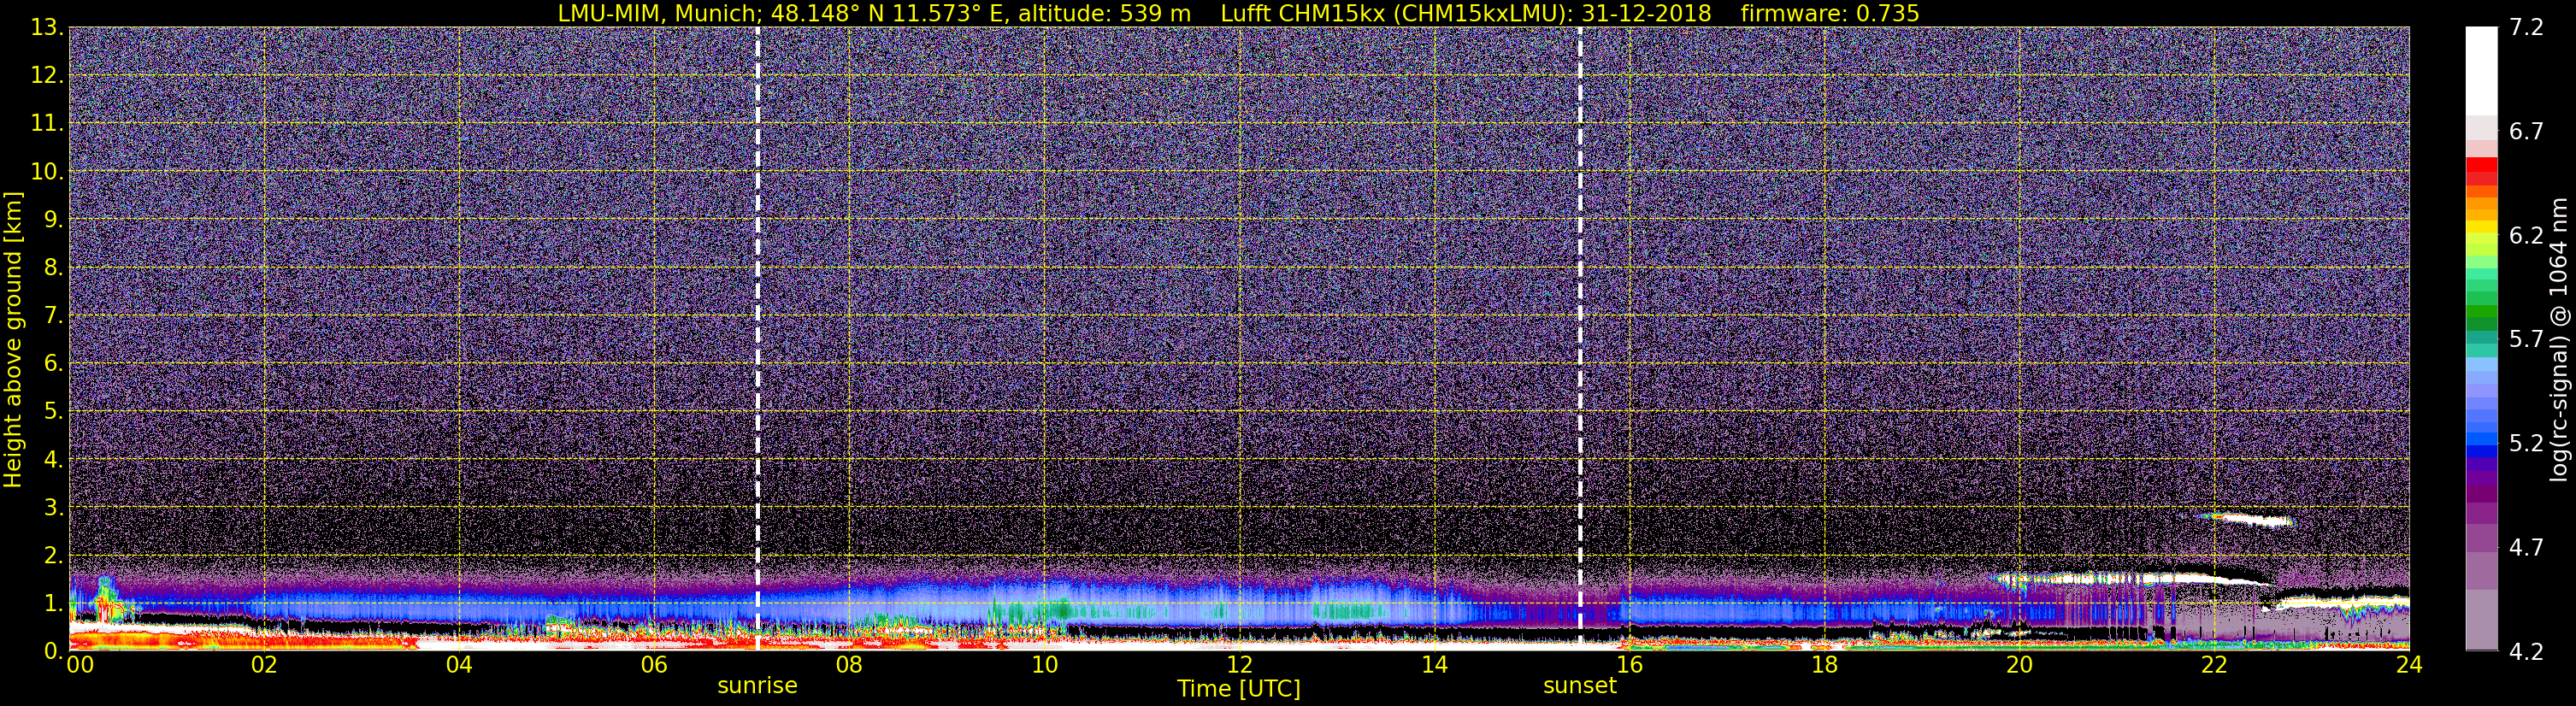This screenshot has width=2576, height=706.
Task: Click the colorbar value '5.7'
Action: [x=2527, y=340]
